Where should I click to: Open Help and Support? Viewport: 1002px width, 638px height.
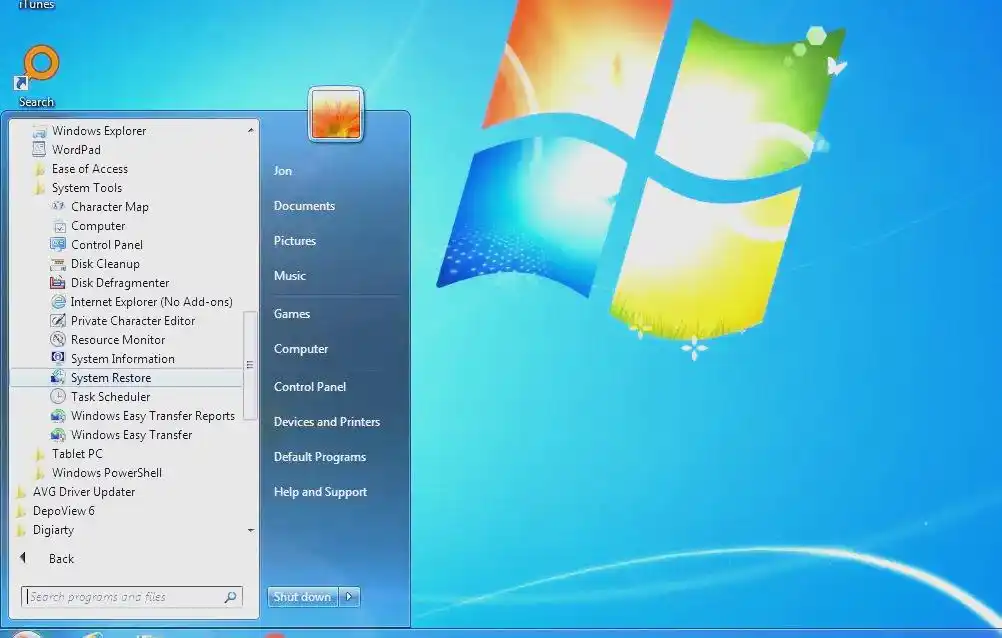coord(320,491)
